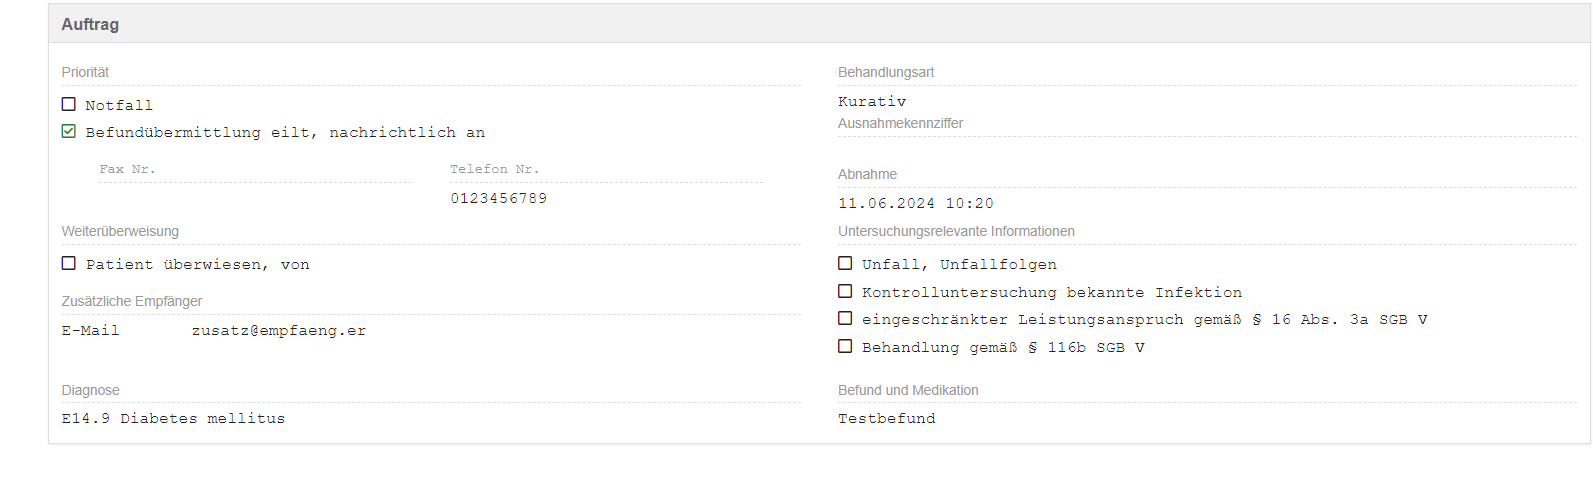Viewport: 1593px width, 486px height.
Task: Select Kontrolluntersuchung bekannte Infektion checkbox
Action: tap(845, 291)
